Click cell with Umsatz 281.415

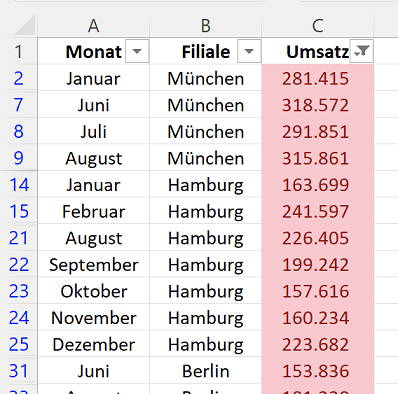point(318,78)
